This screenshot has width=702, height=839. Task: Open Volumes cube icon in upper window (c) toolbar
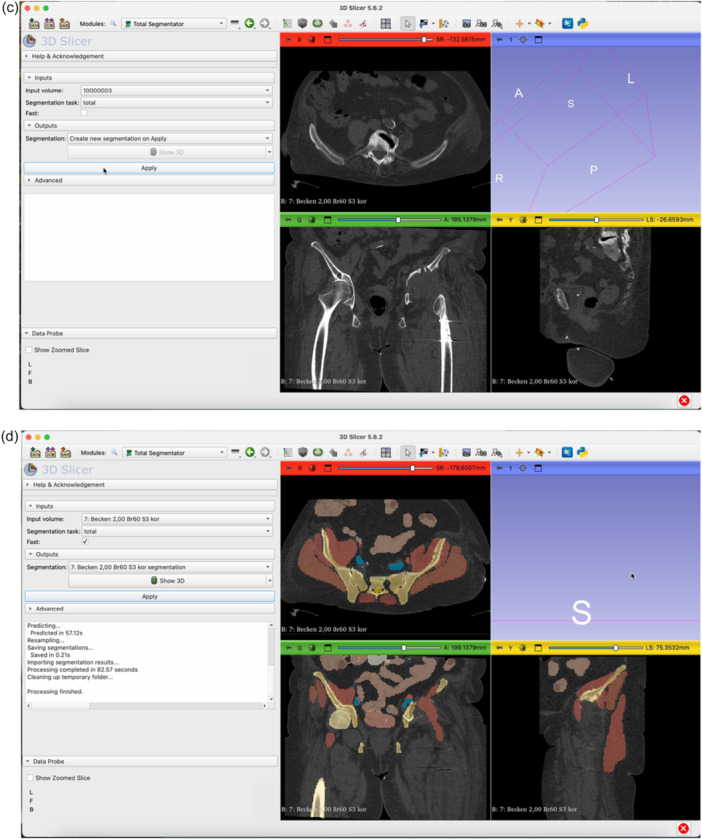tap(302, 24)
